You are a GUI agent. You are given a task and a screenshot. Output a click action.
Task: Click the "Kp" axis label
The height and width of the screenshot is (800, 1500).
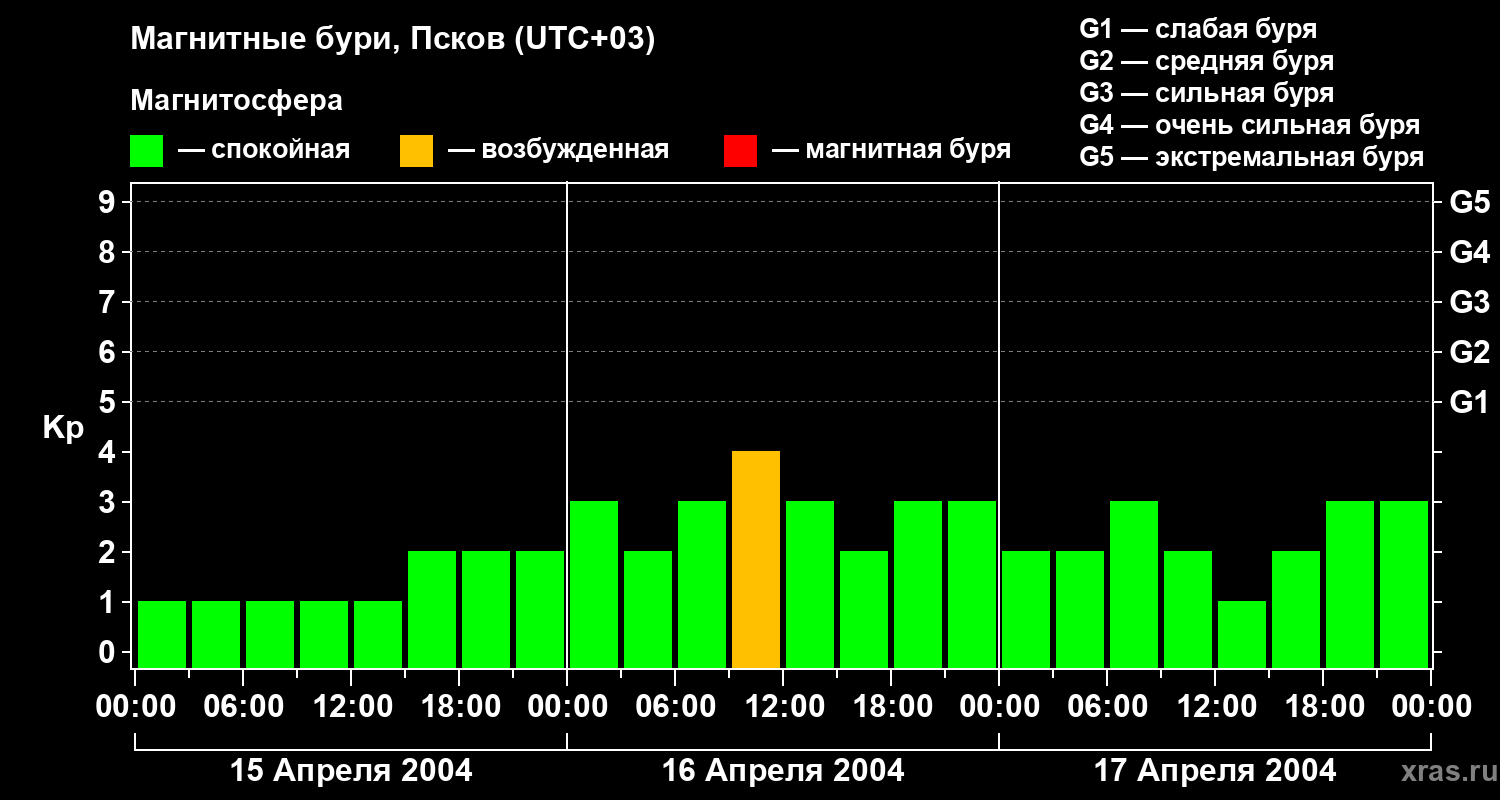pos(64,428)
